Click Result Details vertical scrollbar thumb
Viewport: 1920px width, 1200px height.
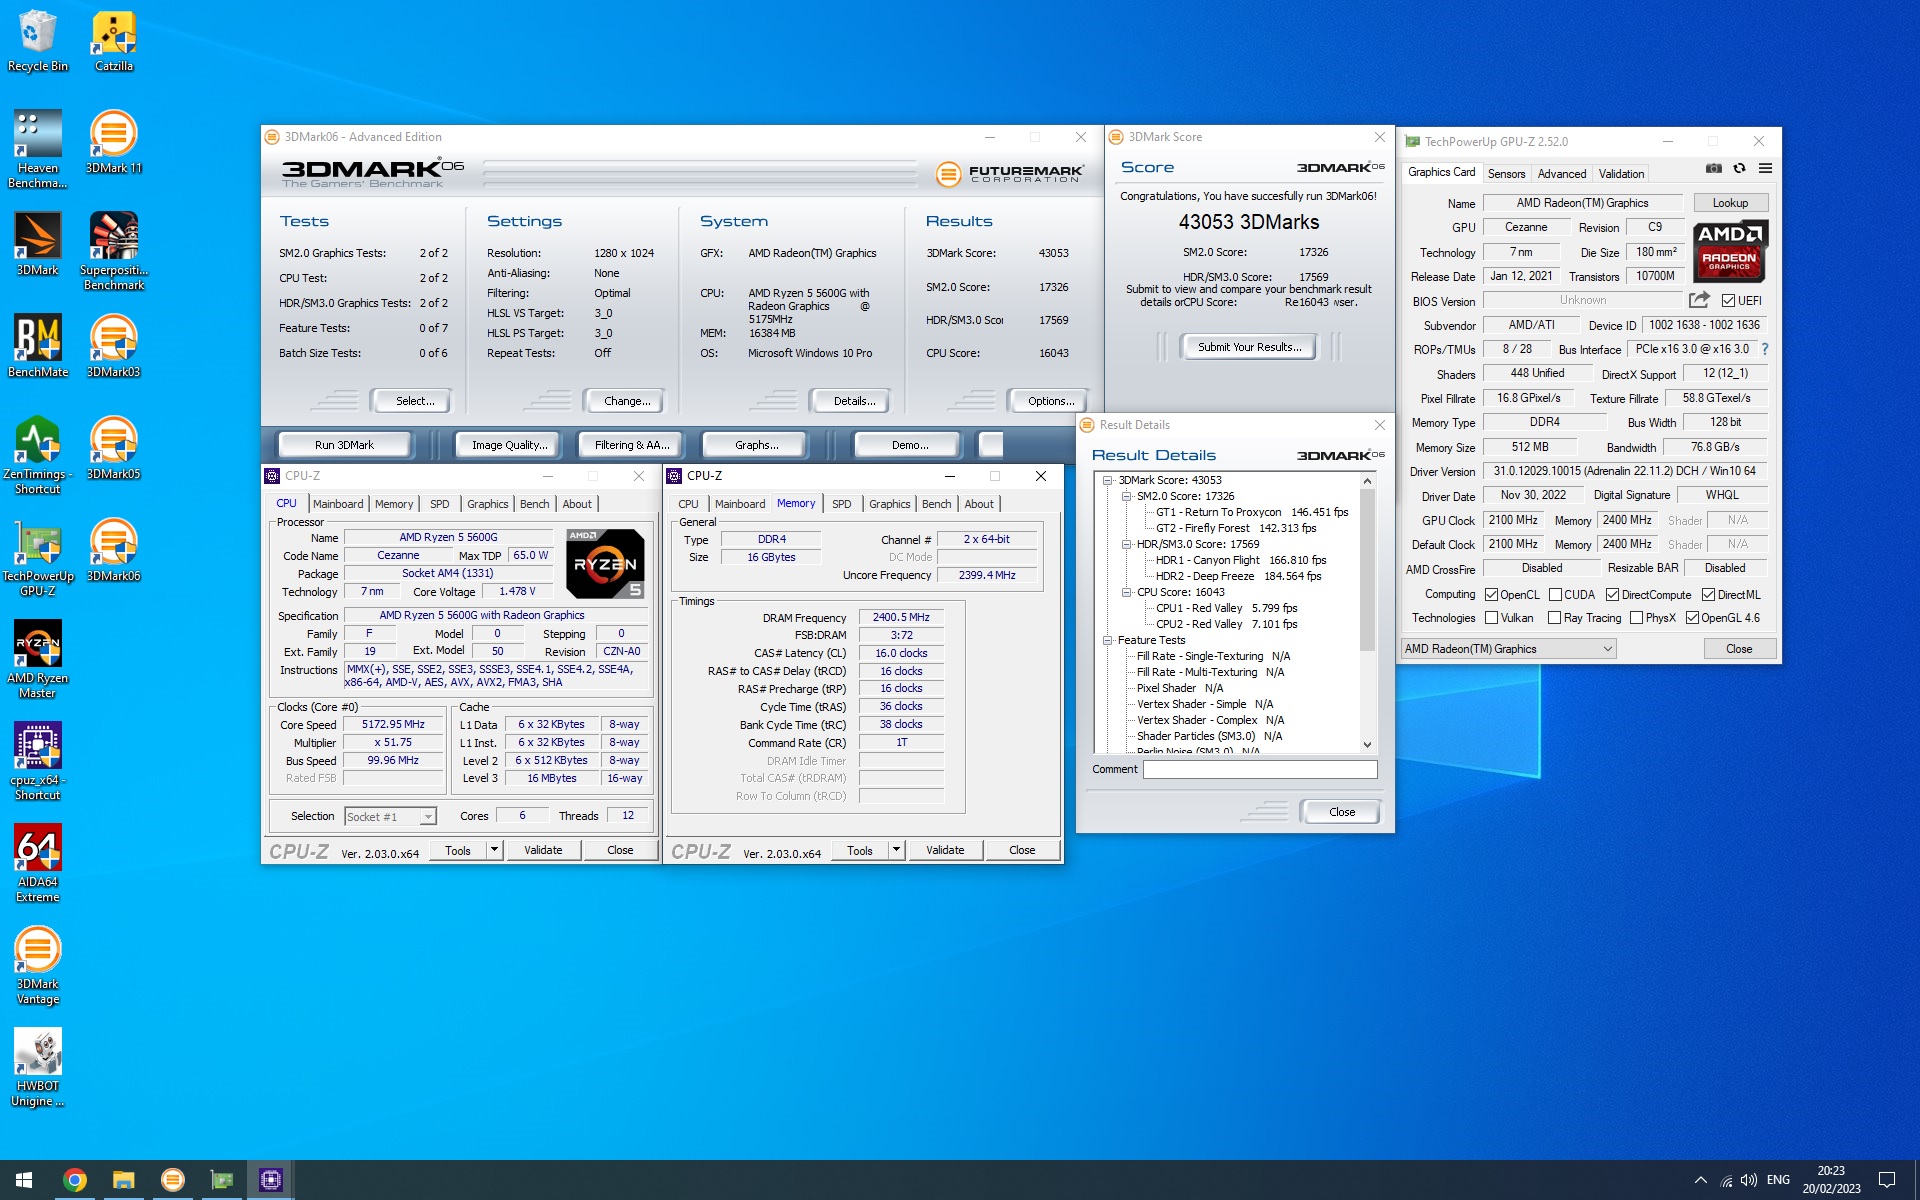click(1368, 570)
